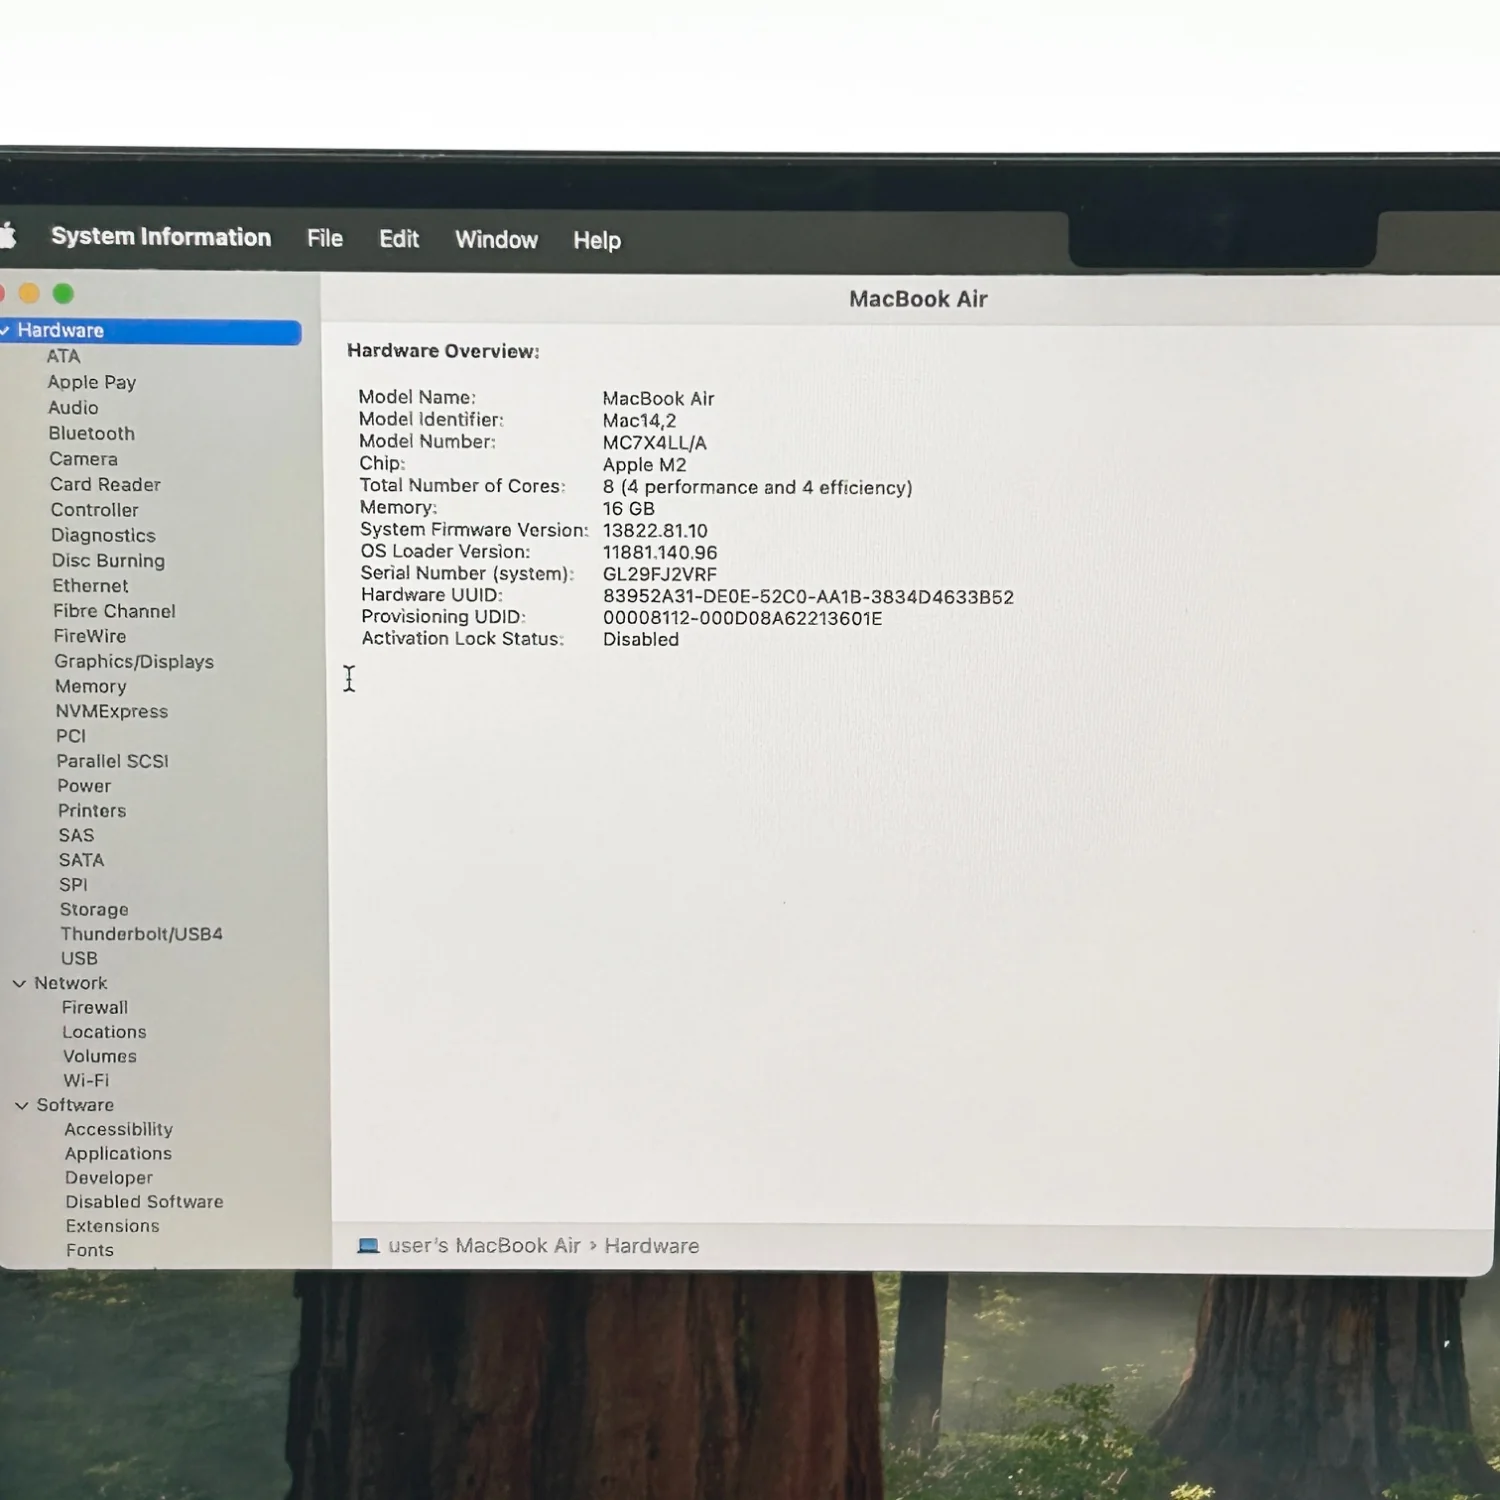
Task: Open the File menu
Action: [x=325, y=238]
